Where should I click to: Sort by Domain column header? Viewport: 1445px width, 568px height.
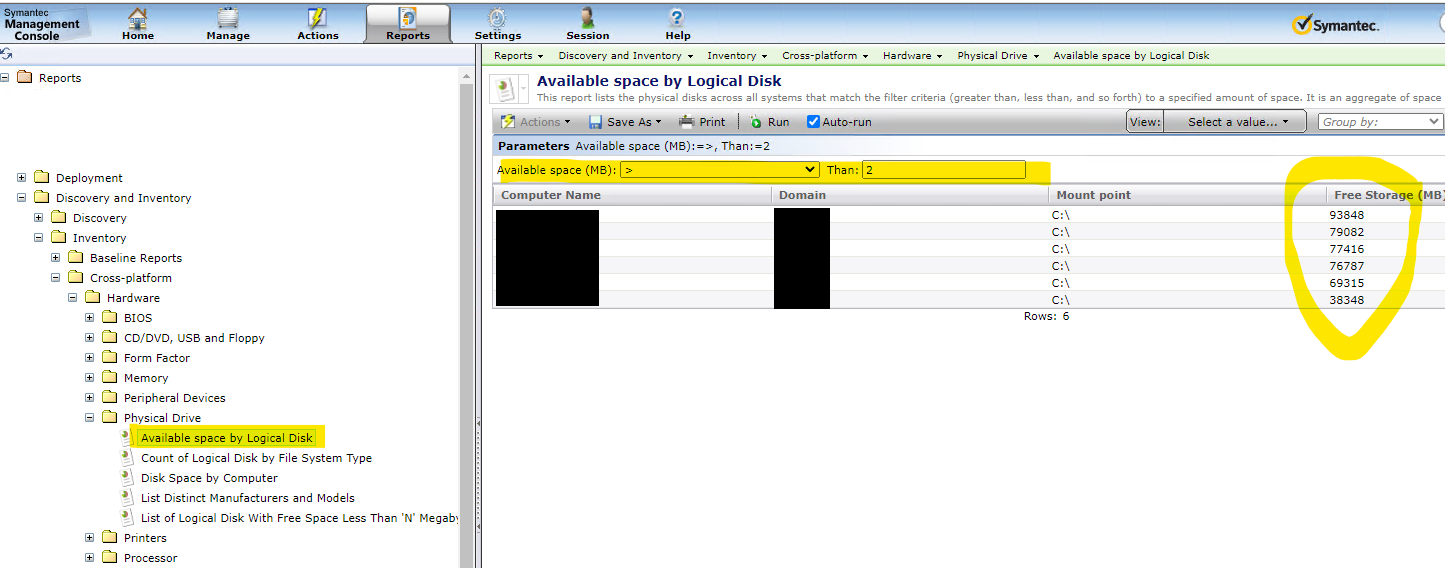[802, 195]
